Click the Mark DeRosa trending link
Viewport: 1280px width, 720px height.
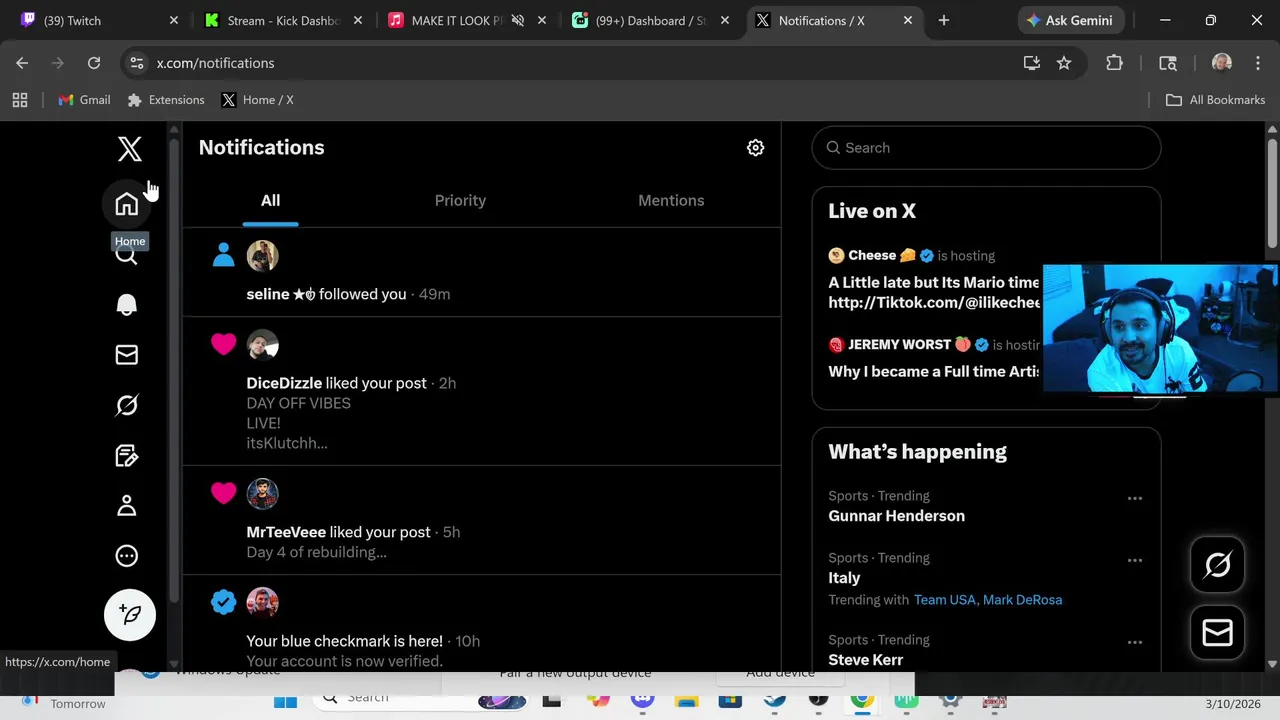(x=1022, y=600)
